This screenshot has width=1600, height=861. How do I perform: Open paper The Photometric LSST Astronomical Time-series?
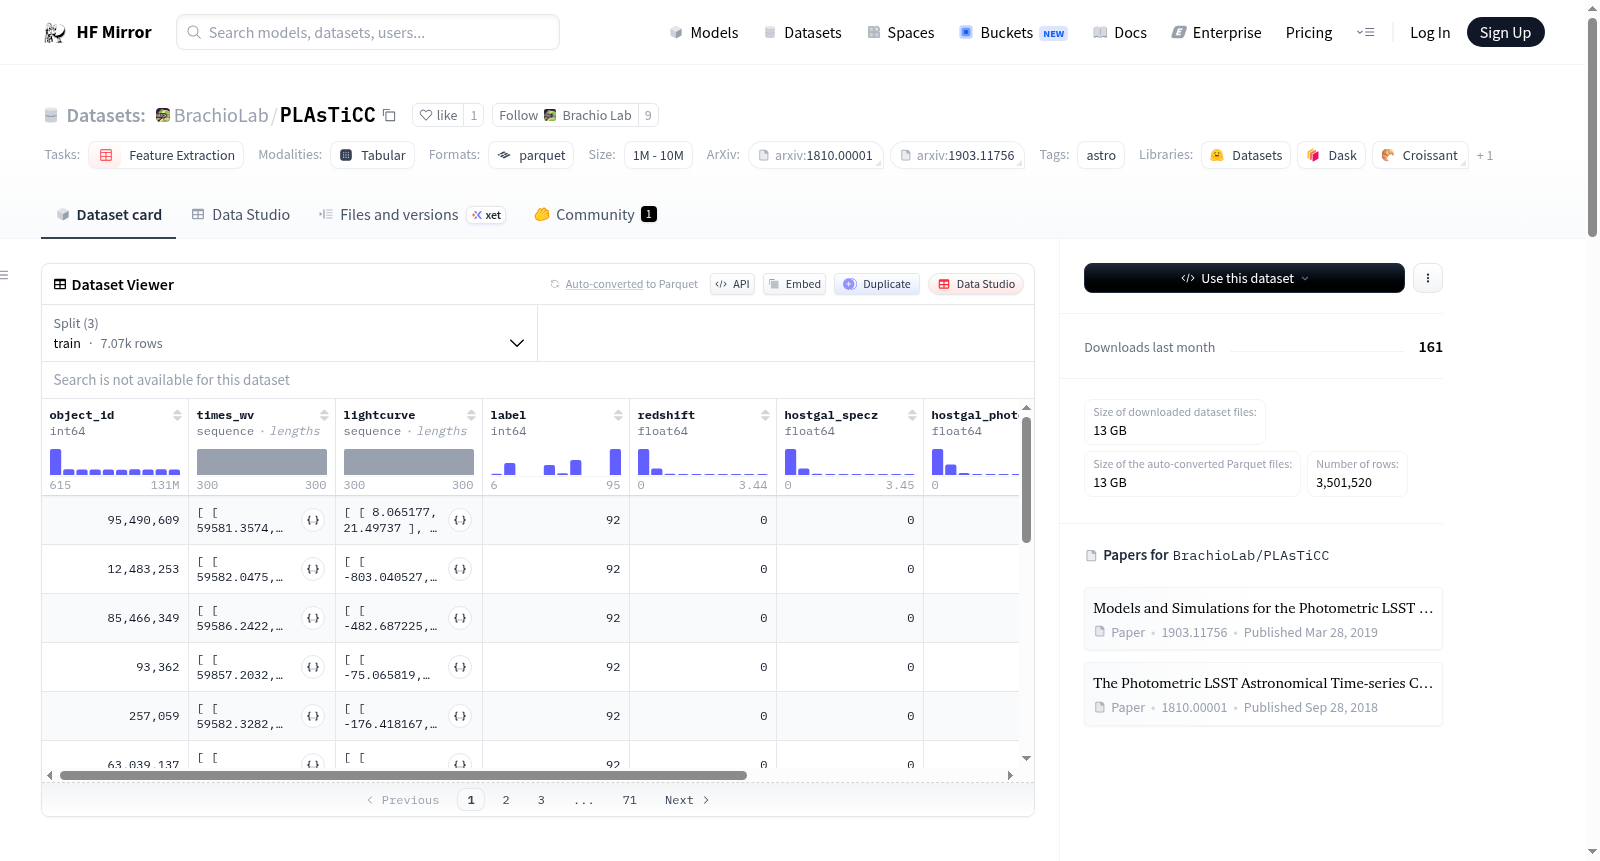[x=1263, y=694]
